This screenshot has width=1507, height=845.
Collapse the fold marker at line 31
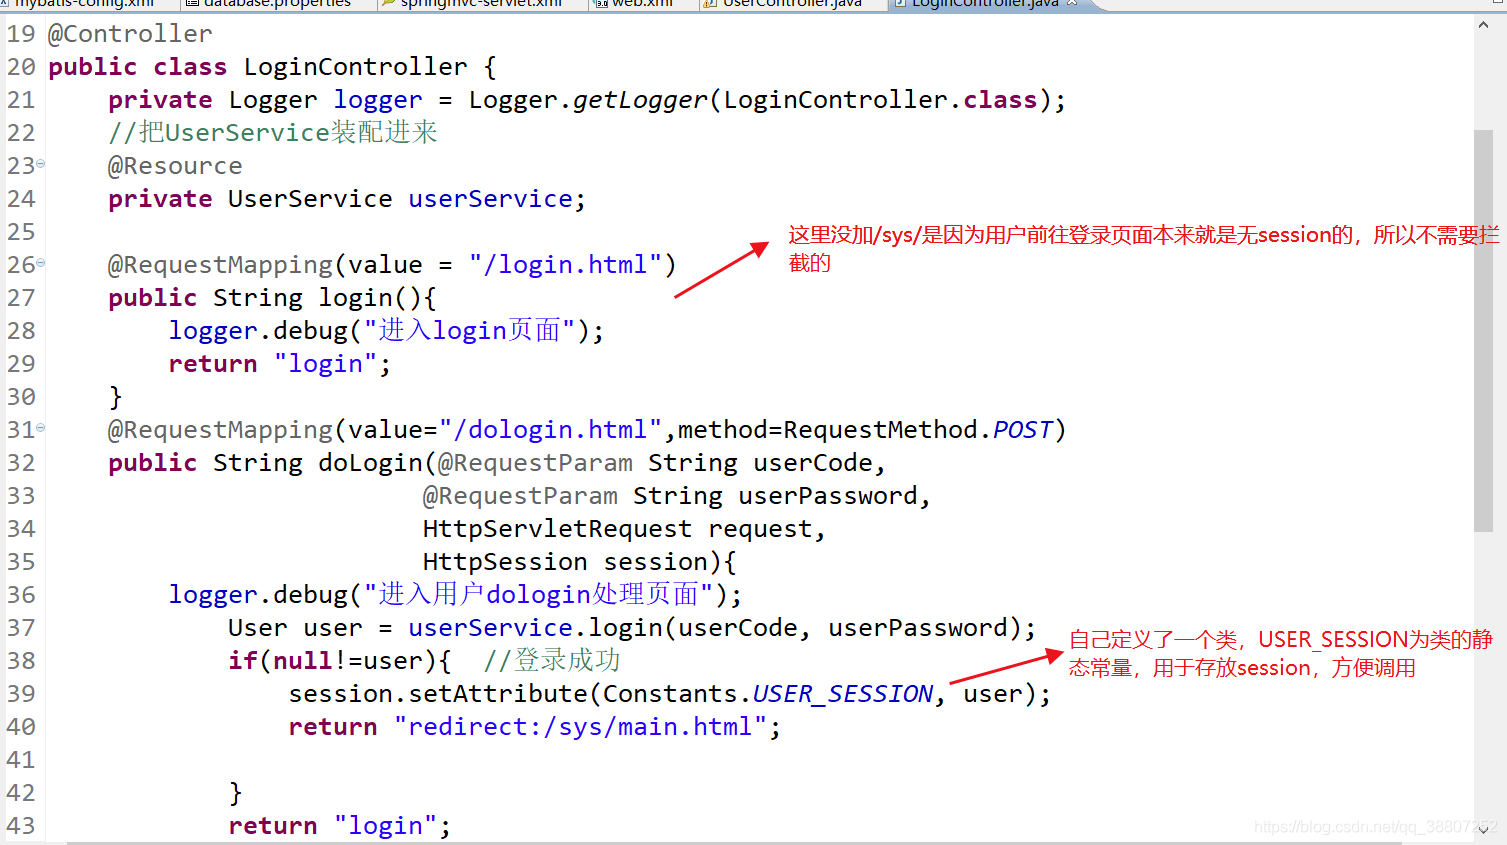point(41,428)
